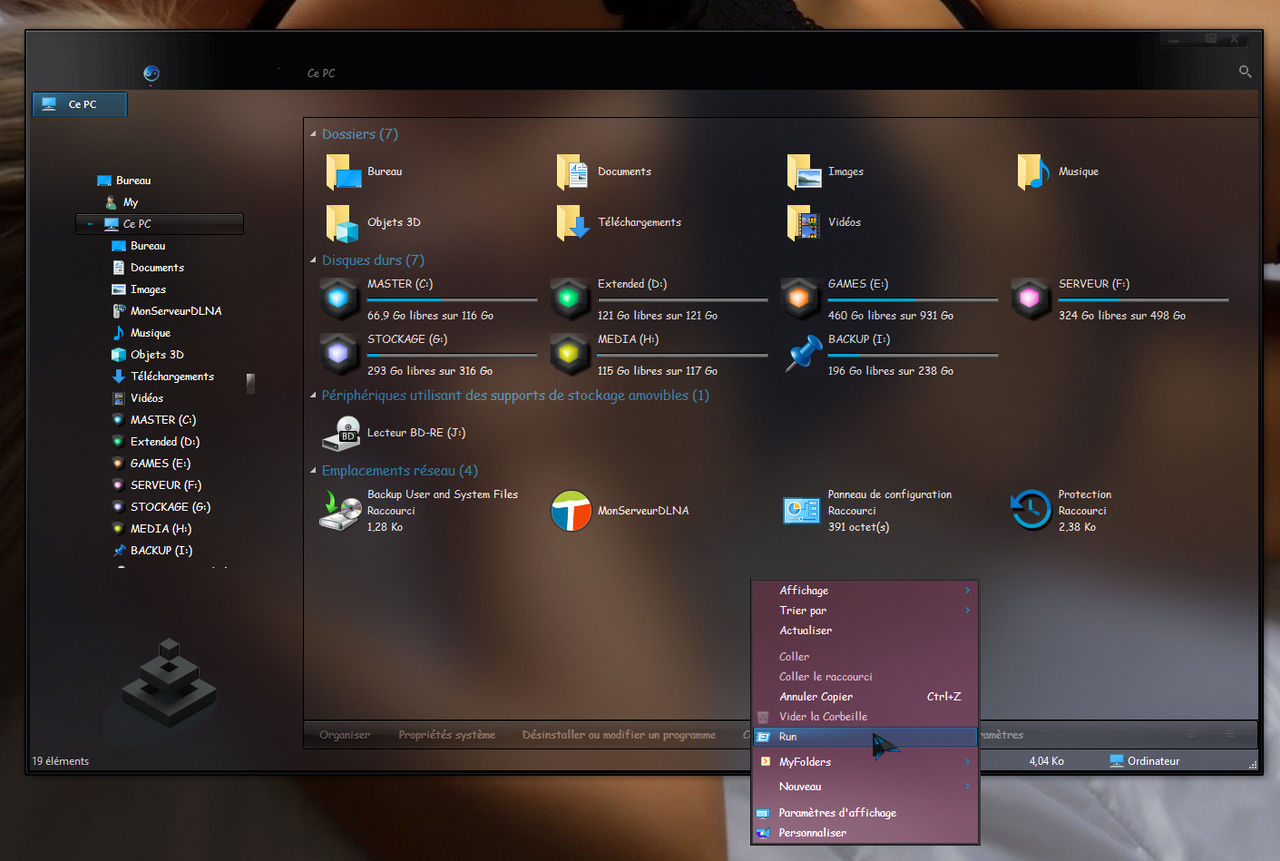Select STOCKAGE (G:) in the navigation tree
Viewport: 1280px width, 861px height.
[x=170, y=507]
